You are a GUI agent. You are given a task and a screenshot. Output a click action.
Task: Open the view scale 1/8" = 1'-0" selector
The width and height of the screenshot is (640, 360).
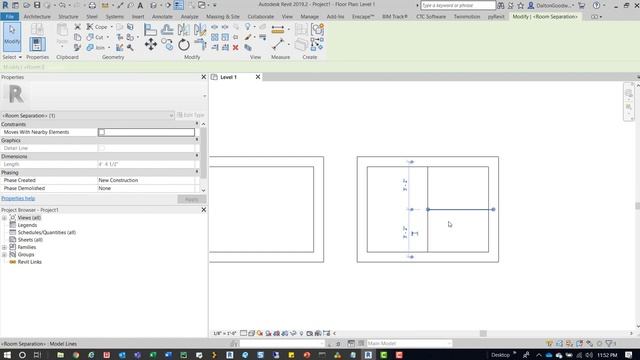pyautogui.click(x=225, y=333)
